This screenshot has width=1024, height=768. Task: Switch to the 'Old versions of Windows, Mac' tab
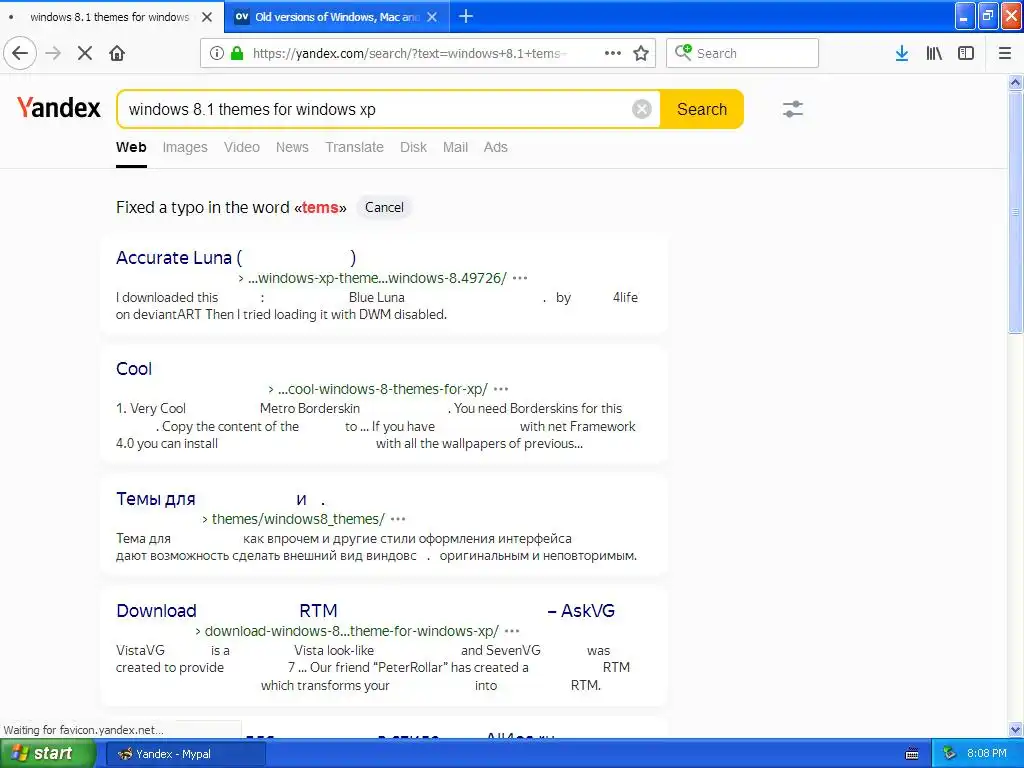point(338,17)
